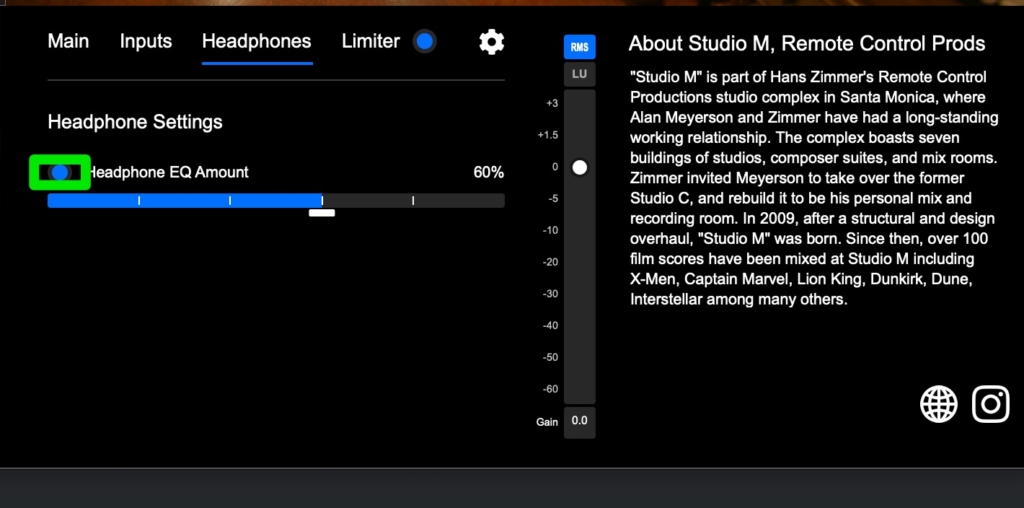Switch to the Main tab

(68, 42)
